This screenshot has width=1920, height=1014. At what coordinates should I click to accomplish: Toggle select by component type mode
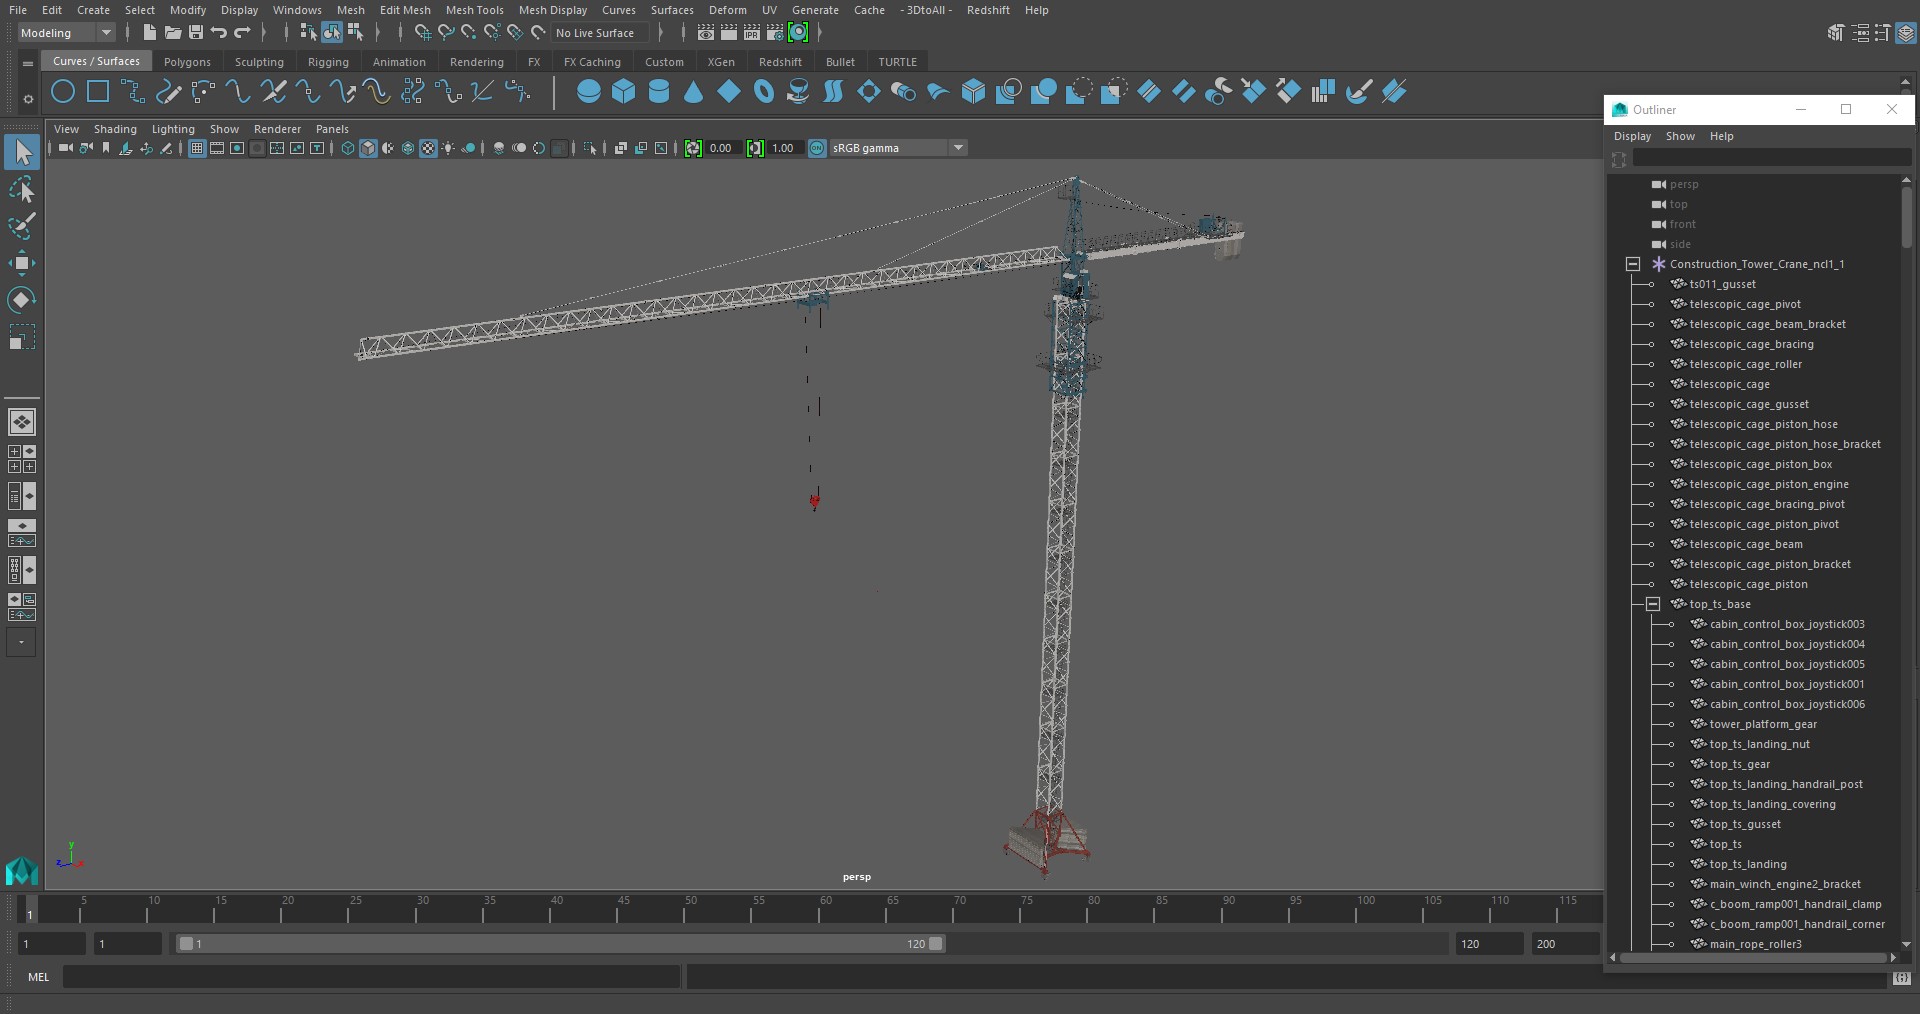click(x=355, y=33)
